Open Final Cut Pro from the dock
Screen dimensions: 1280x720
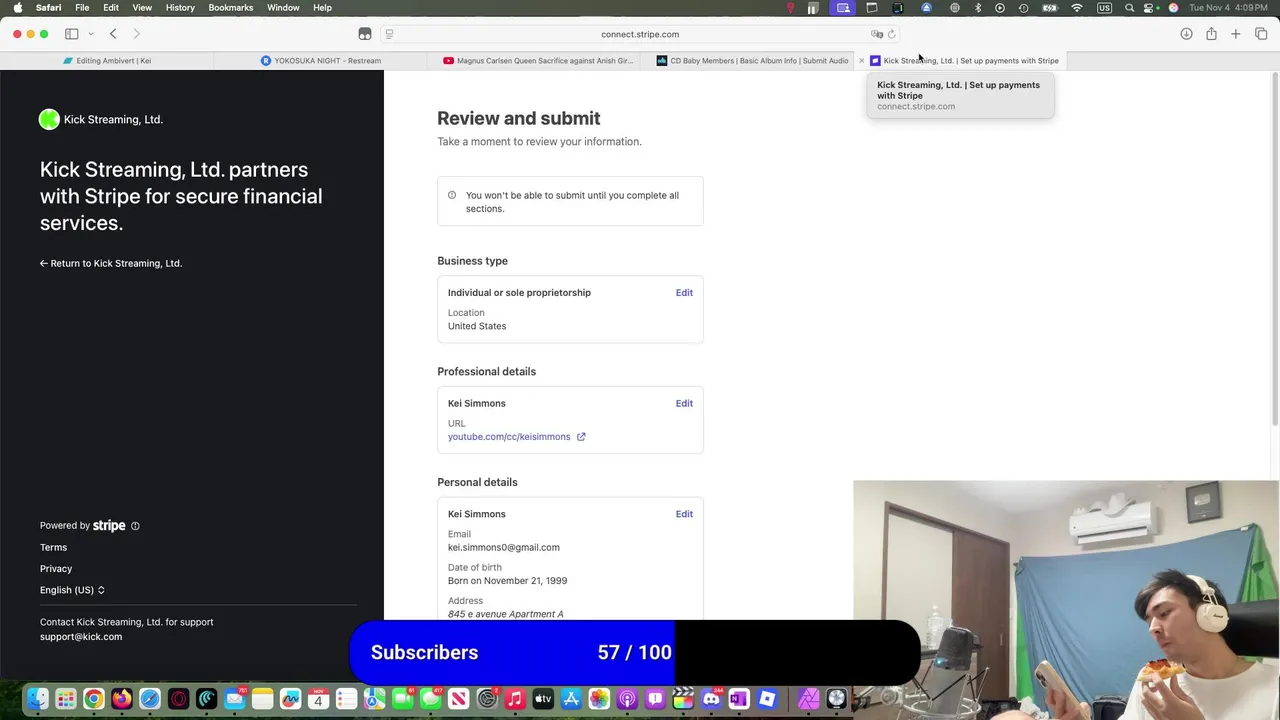(x=683, y=699)
